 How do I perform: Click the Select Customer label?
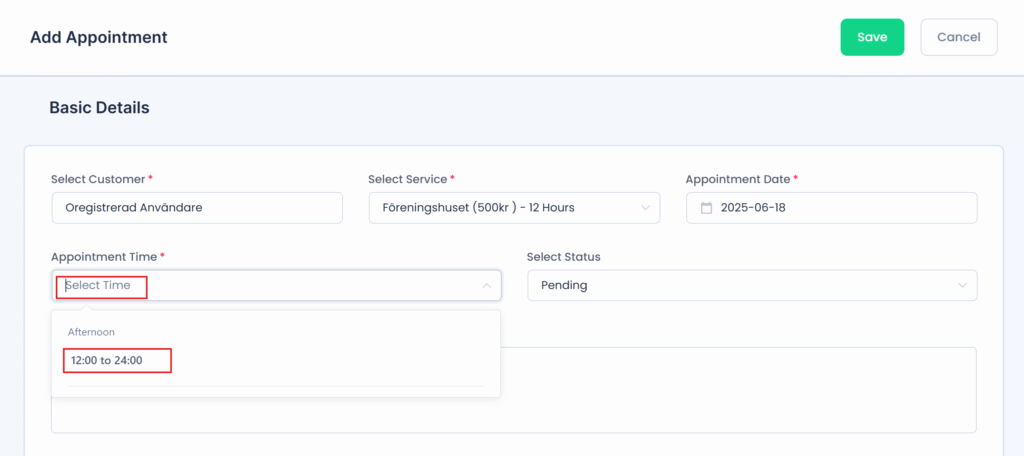click(98, 178)
